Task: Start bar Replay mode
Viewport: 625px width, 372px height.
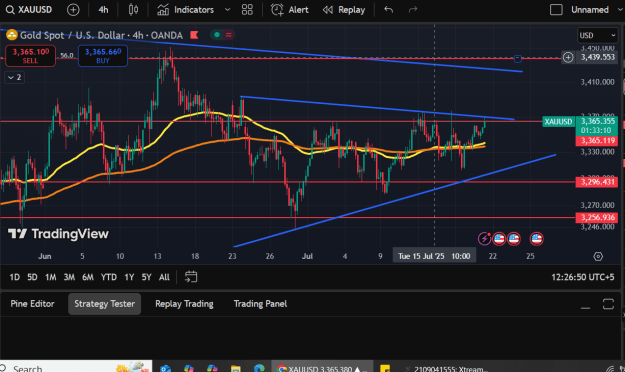Action: point(344,10)
